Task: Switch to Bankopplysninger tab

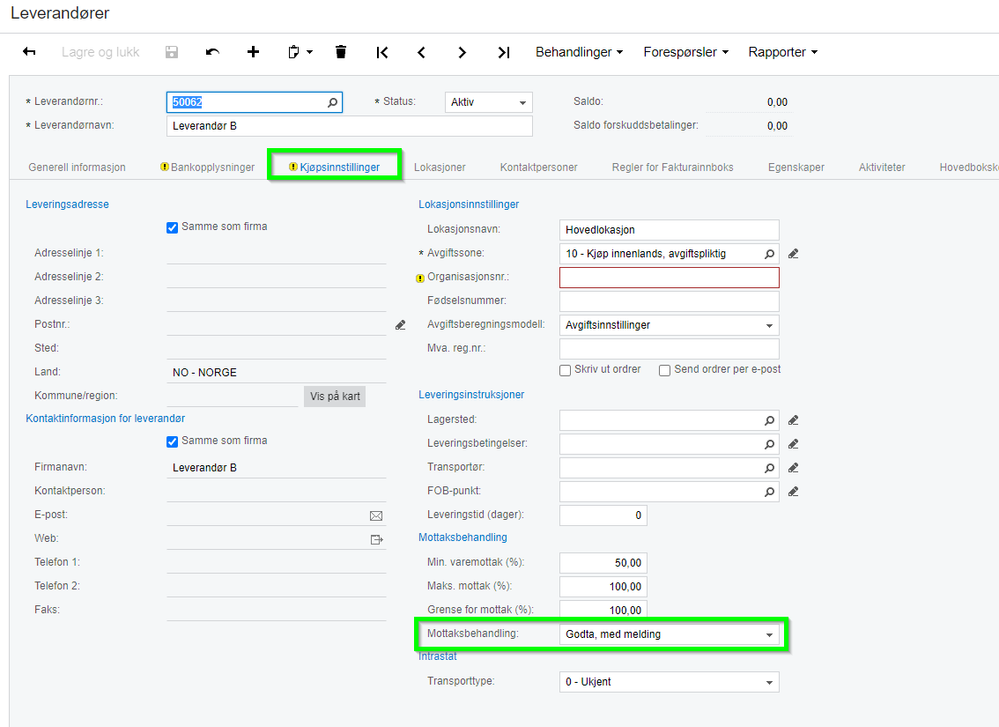Action: pos(208,167)
